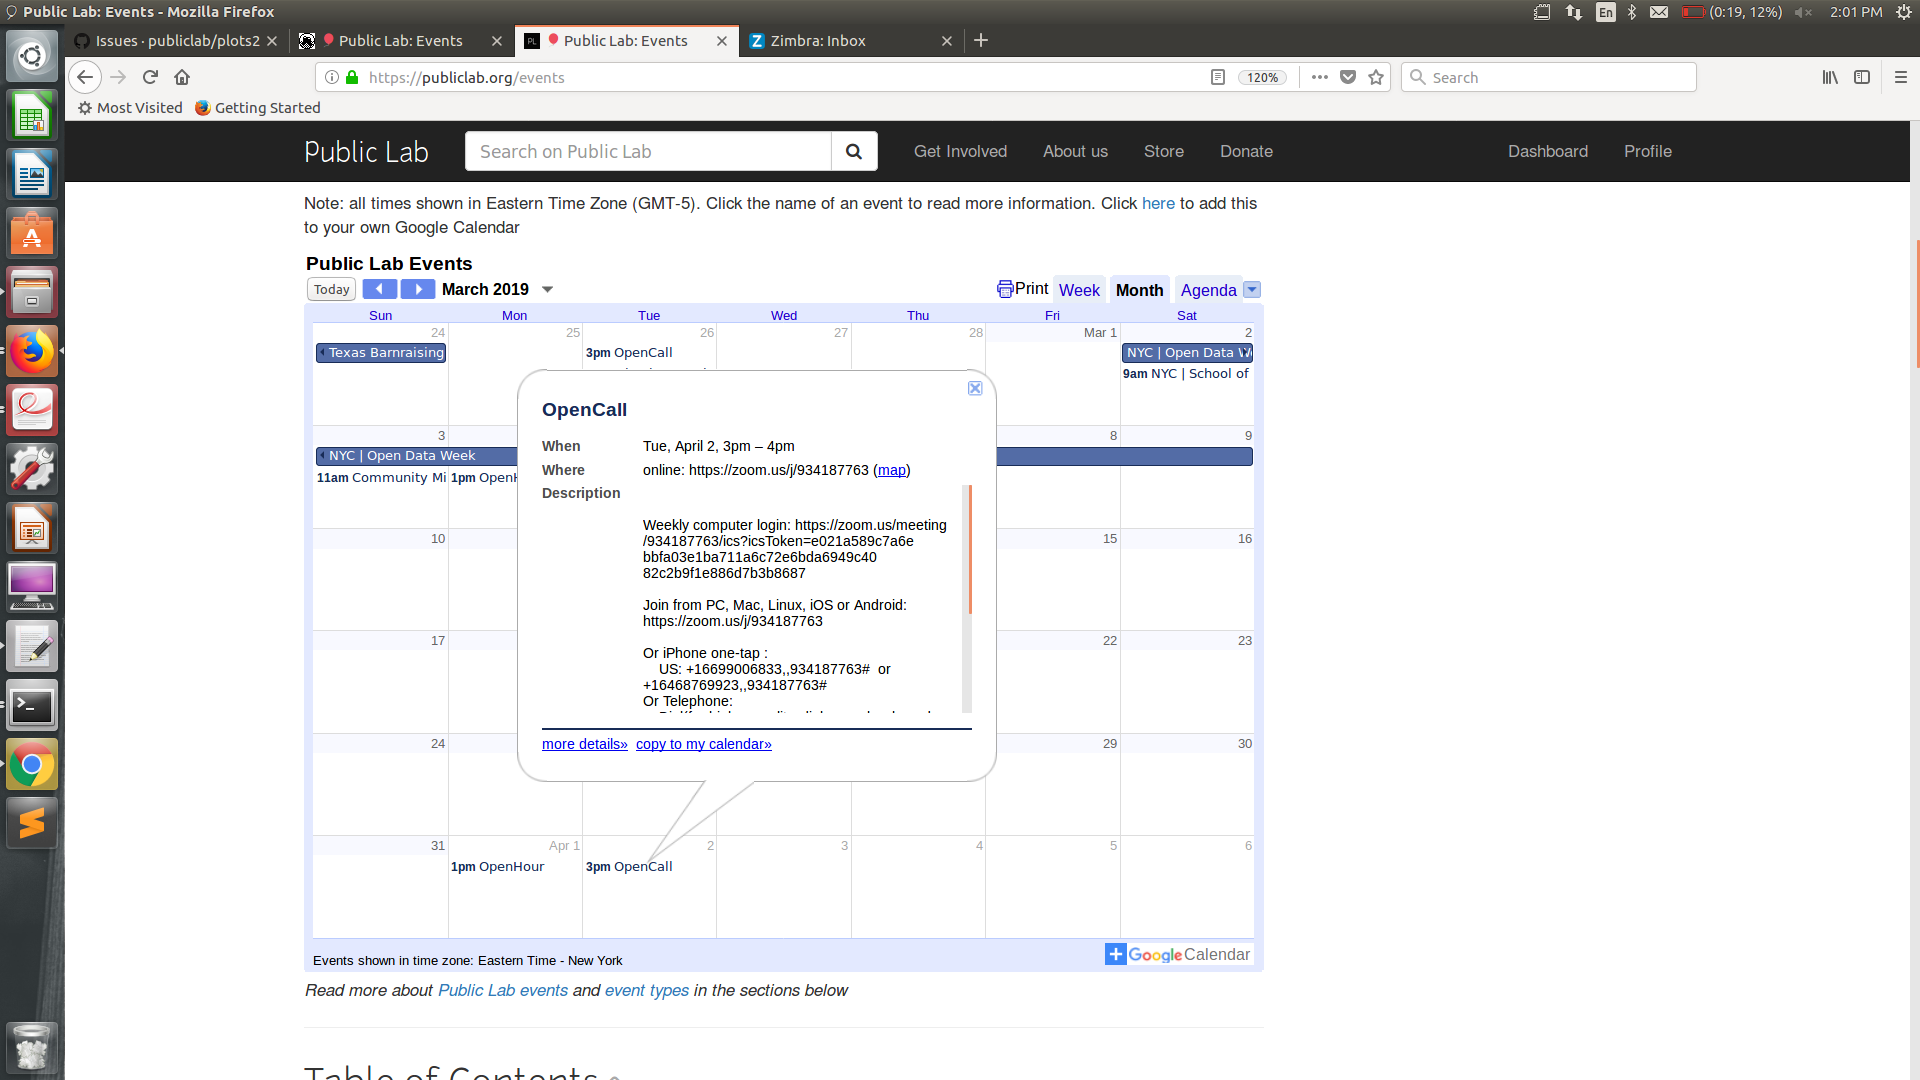Screen dimensions: 1920x1080
Task: Click the Today button
Action: (331, 289)
